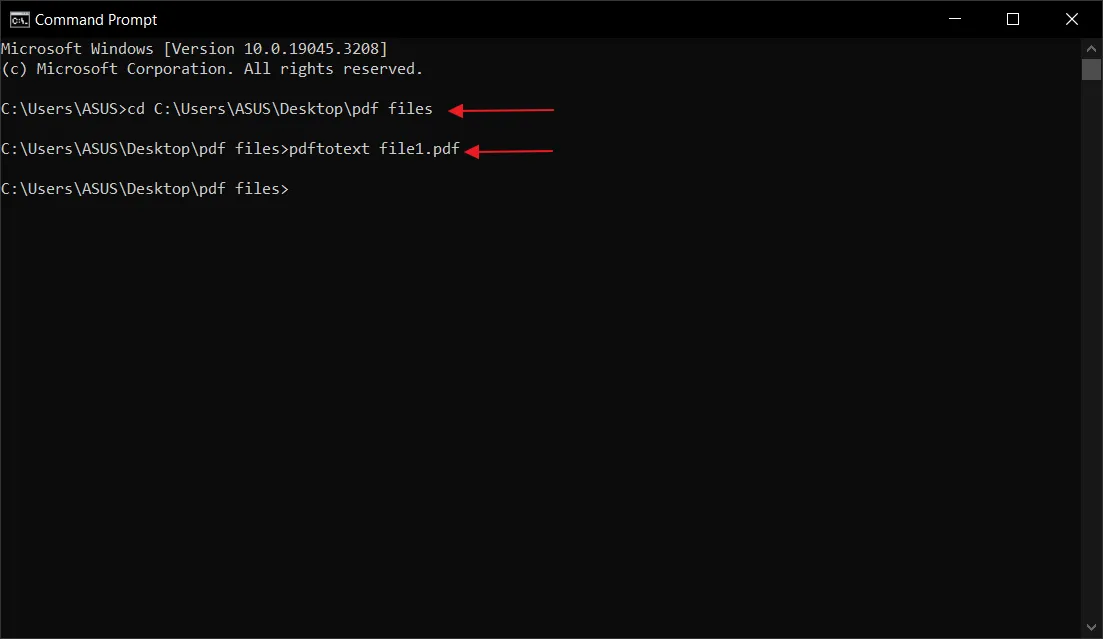
Task: Maximize the Command Prompt window
Action: tap(1013, 19)
